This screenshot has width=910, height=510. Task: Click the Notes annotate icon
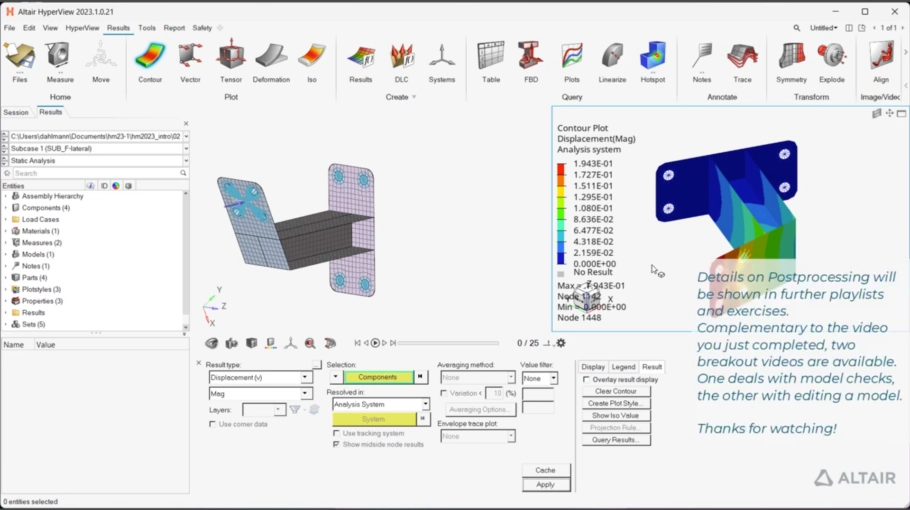[702, 62]
